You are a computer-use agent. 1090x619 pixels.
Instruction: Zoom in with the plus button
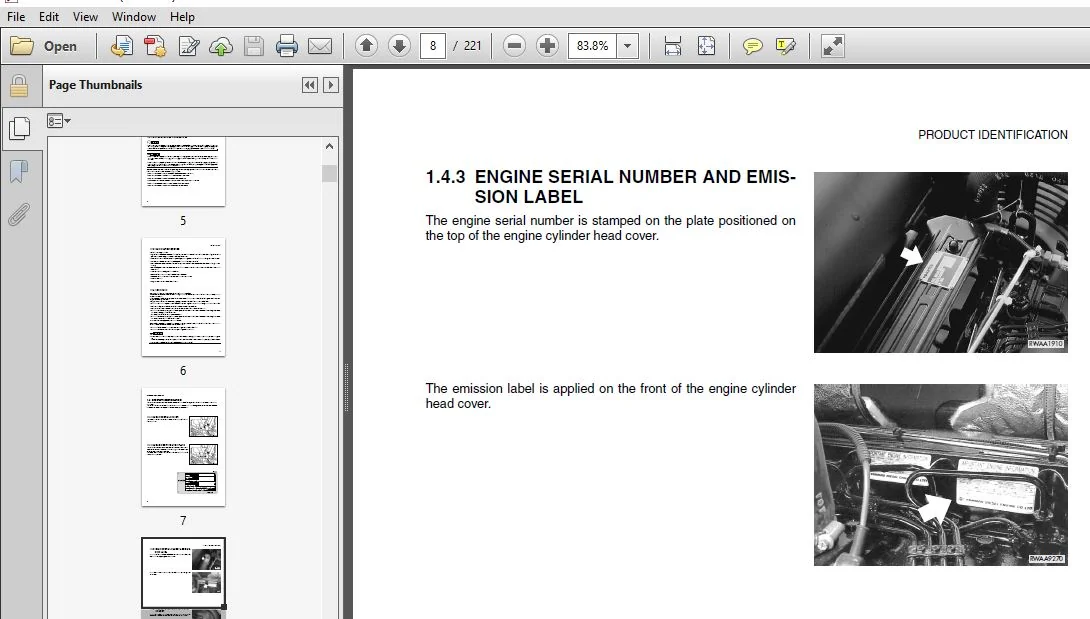[548, 46]
